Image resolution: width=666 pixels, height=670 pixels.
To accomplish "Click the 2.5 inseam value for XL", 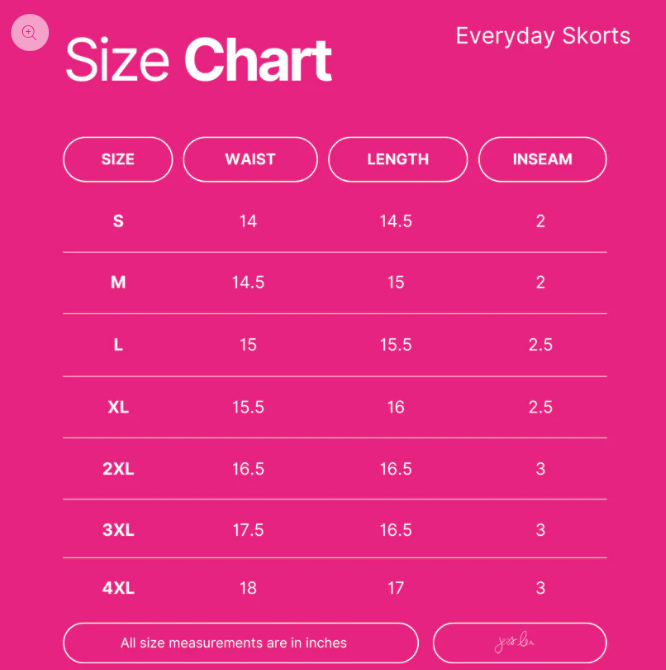I will [541, 407].
